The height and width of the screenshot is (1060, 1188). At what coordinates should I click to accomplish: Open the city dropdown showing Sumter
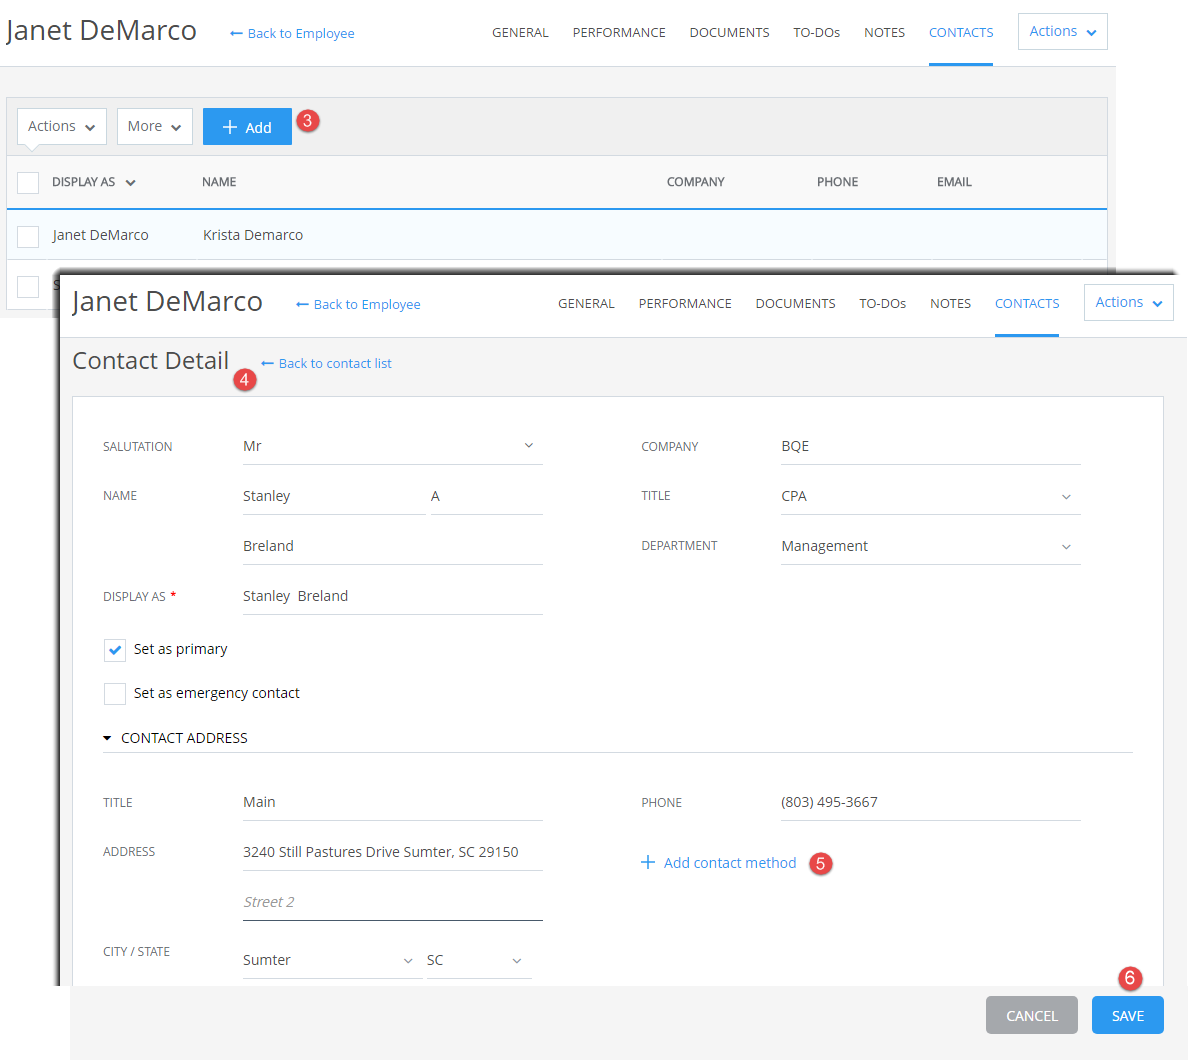click(x=332, y=961)
